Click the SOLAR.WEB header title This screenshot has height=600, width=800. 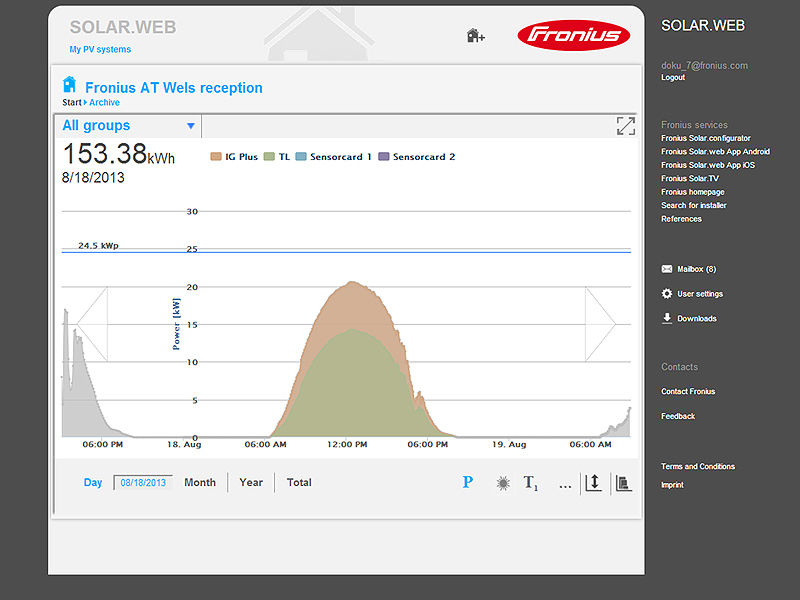[x=123, y=27]
